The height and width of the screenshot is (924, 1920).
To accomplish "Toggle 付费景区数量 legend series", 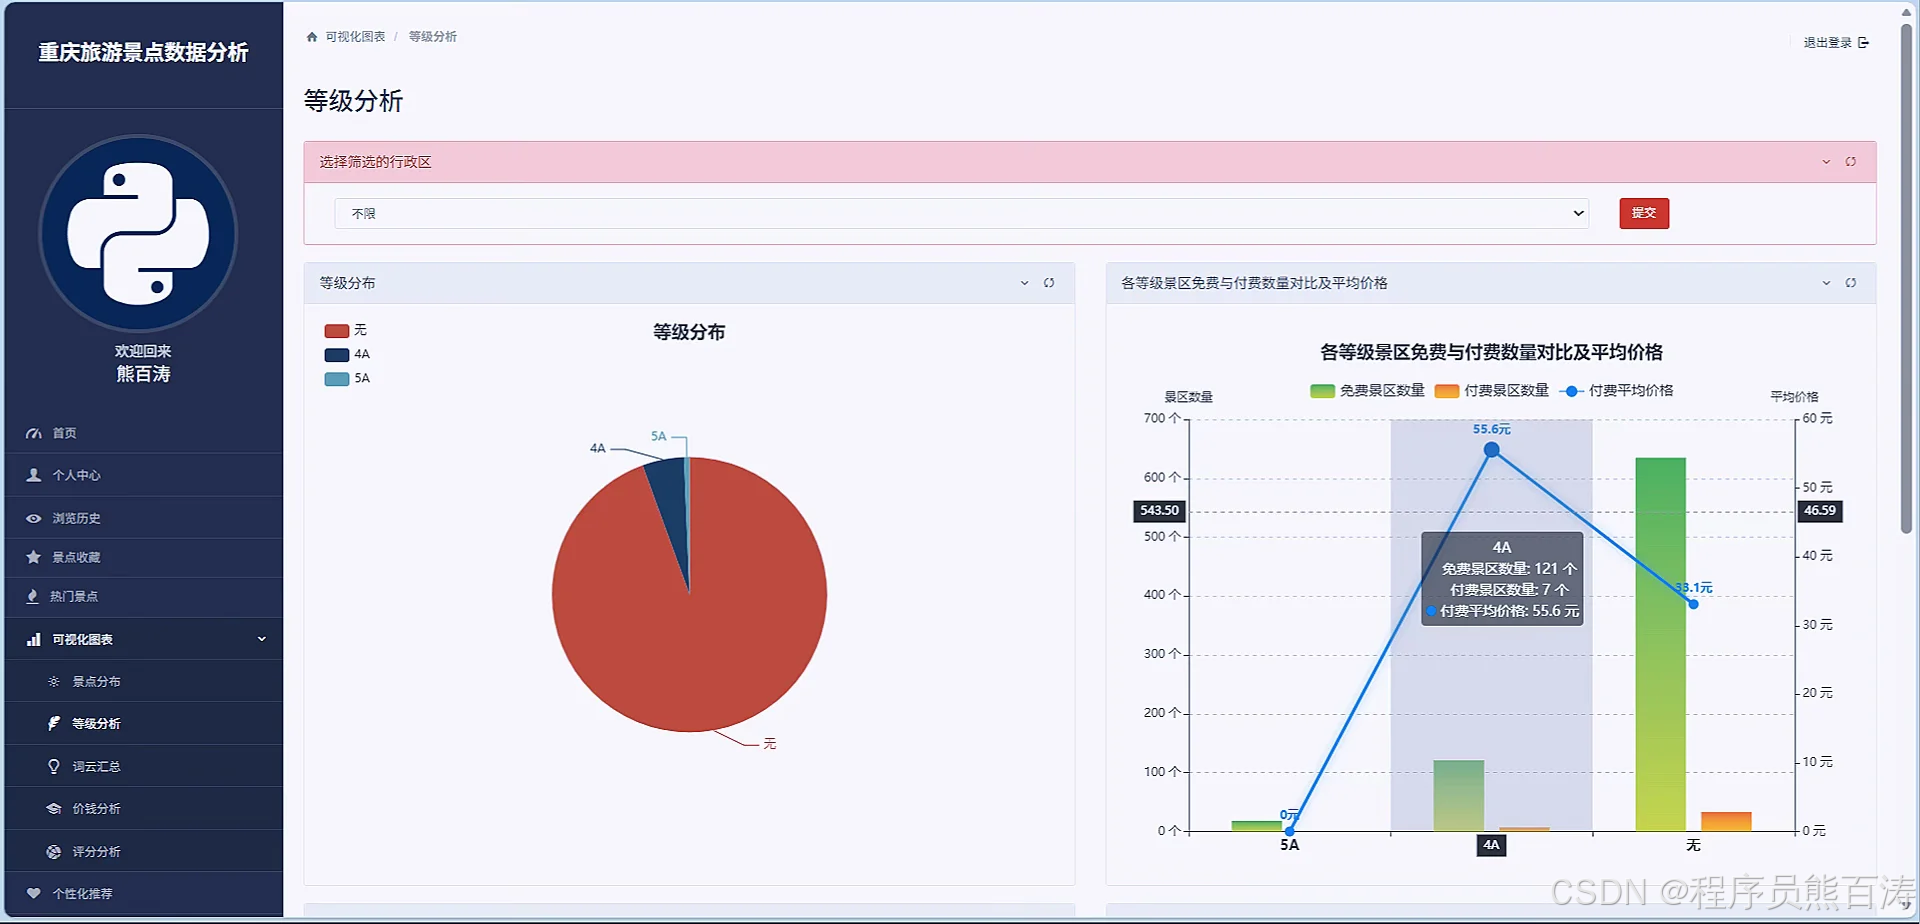I will (x=1491, y=391).
